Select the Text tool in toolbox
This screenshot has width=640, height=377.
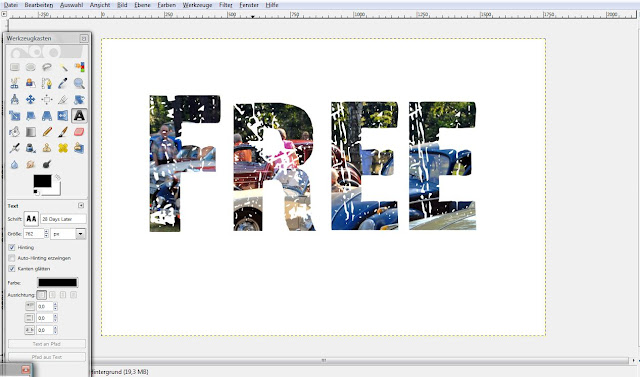pos(79,116)
